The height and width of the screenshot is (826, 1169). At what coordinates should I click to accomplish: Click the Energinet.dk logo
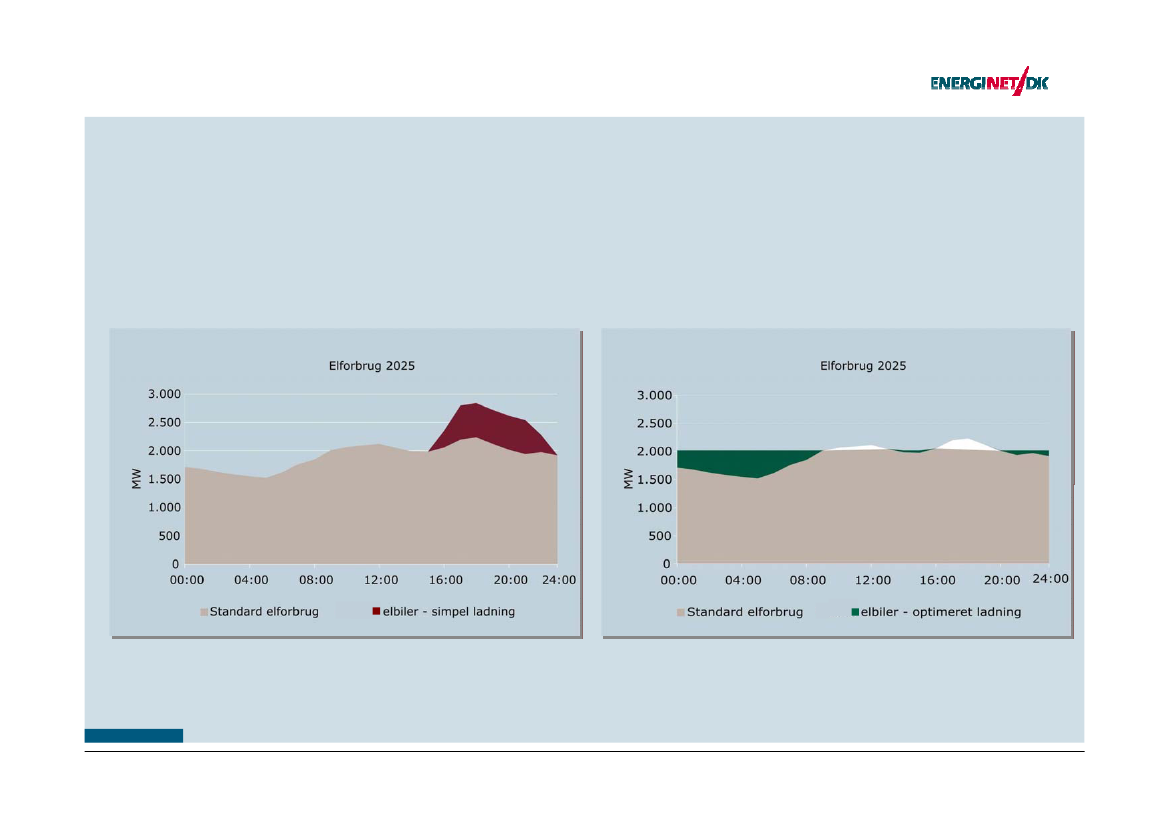pos(989,85)
